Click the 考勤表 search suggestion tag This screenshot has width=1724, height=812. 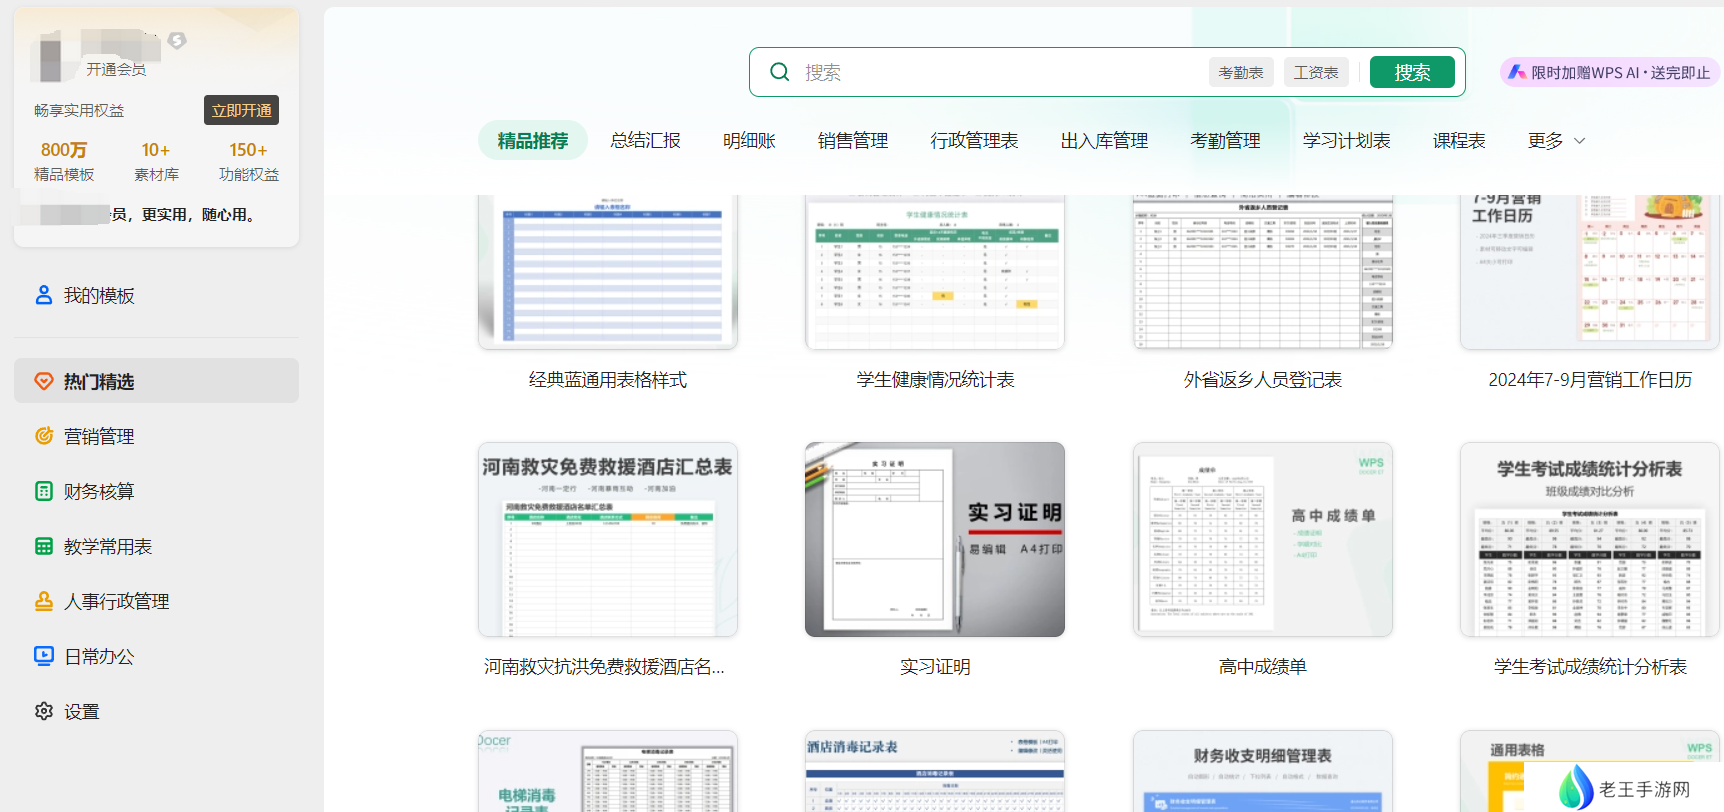pos(1240,72)
